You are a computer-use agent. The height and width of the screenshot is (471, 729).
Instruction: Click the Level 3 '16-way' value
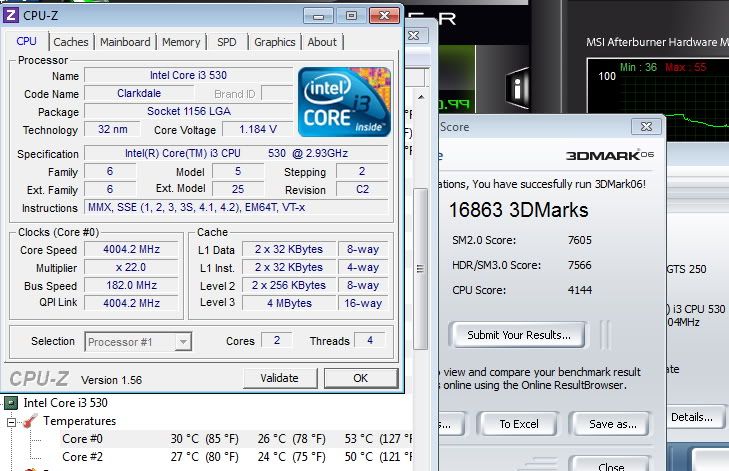tap(363, 303)
